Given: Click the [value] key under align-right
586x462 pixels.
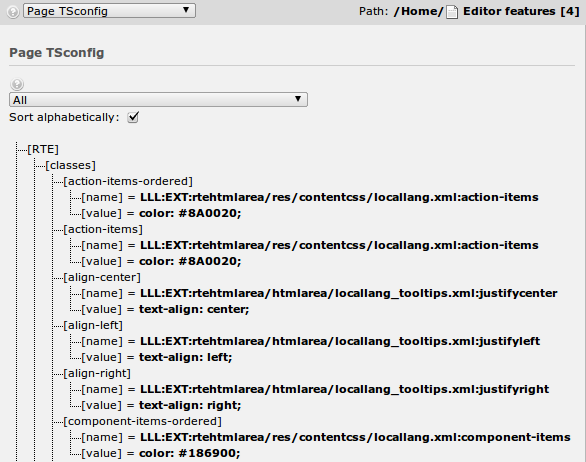Looking at the screenshot, I should [102, 406].
